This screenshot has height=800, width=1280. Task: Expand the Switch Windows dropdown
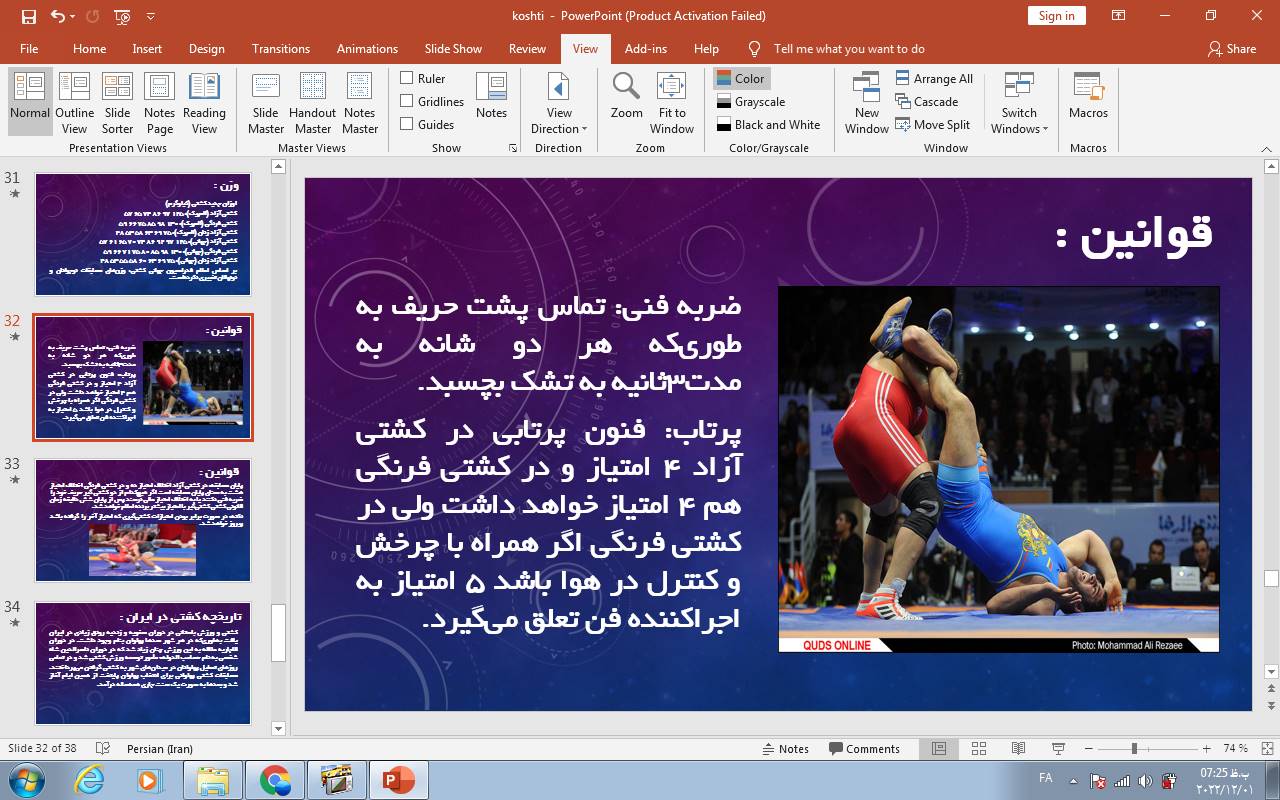point(1019,104)
